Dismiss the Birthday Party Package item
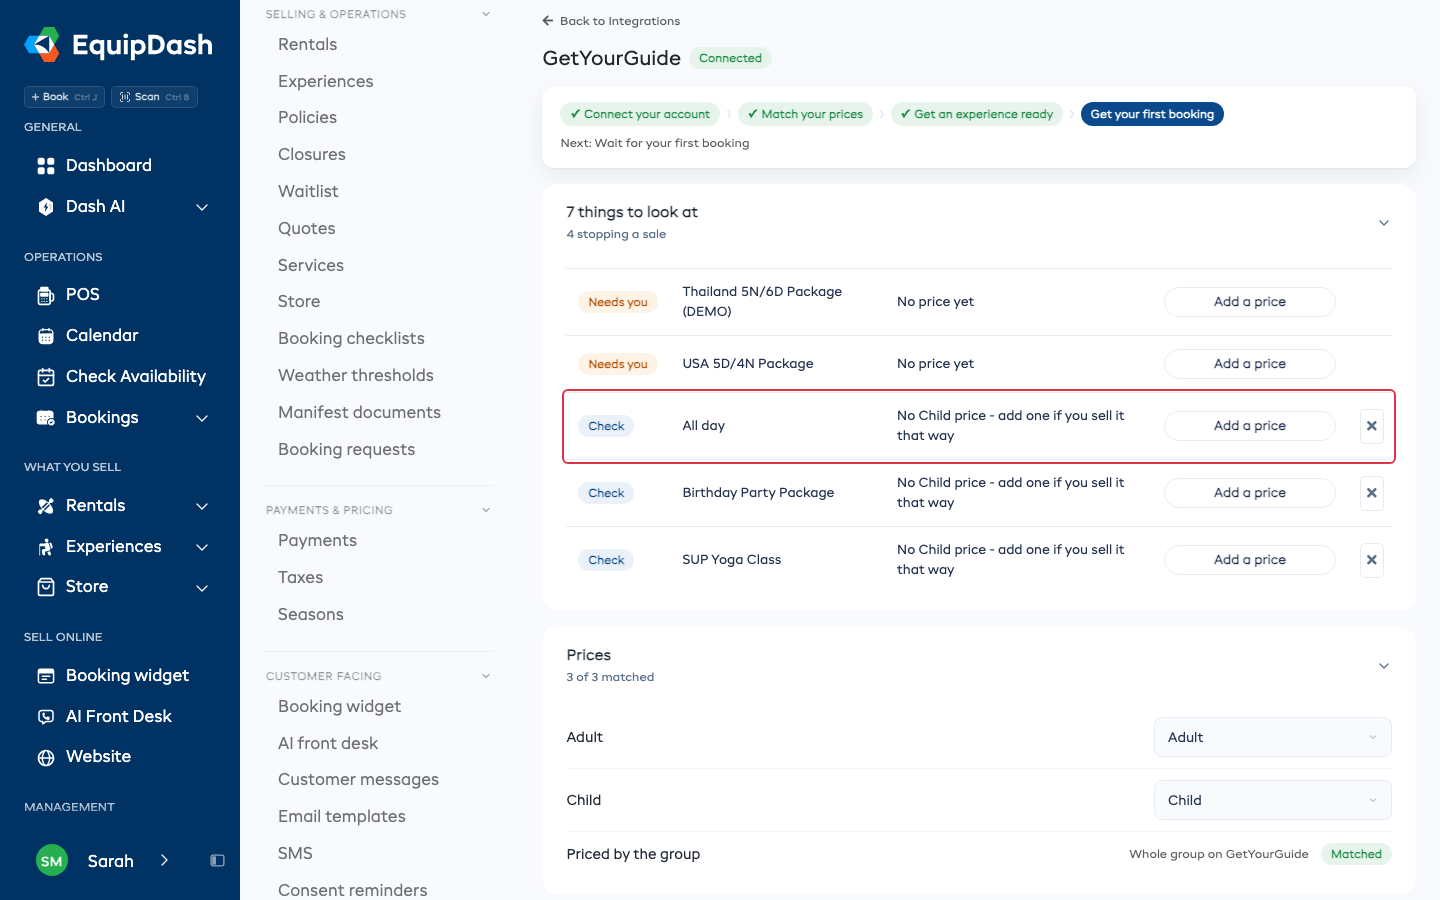1440x900 pixels. (x=1372, y=493)
